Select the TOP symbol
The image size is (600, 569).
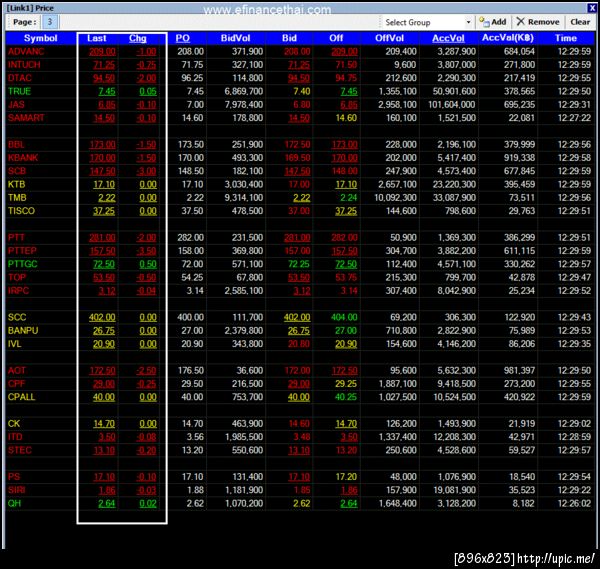pyautogui.click(x=17, y=277)
